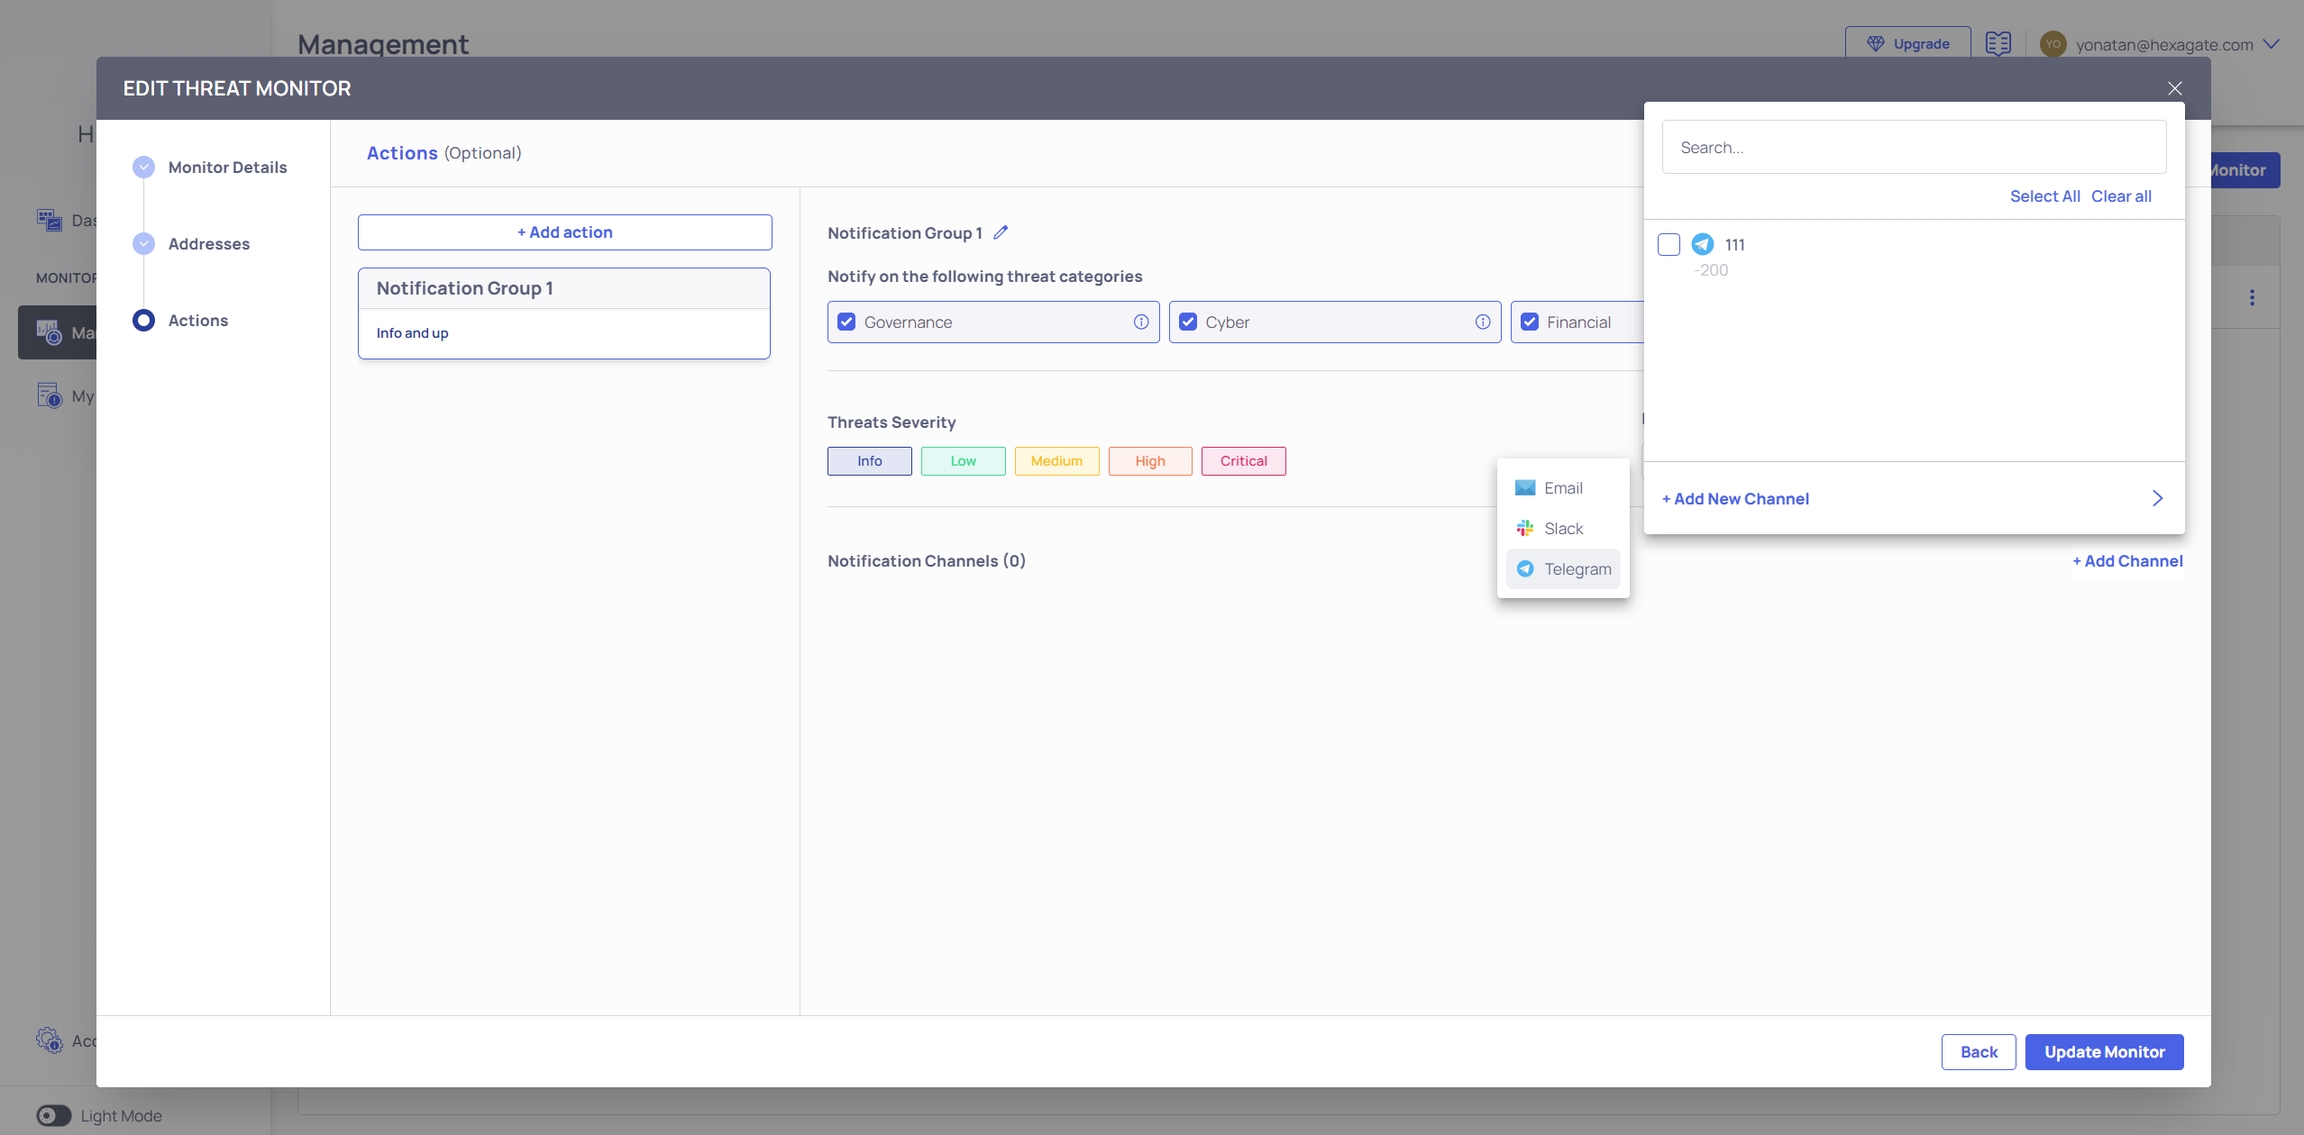The image size is (2304, 1135).
Task: Close the Edit Threat Monitor dialog
Action: click(x=2174, y=88)
